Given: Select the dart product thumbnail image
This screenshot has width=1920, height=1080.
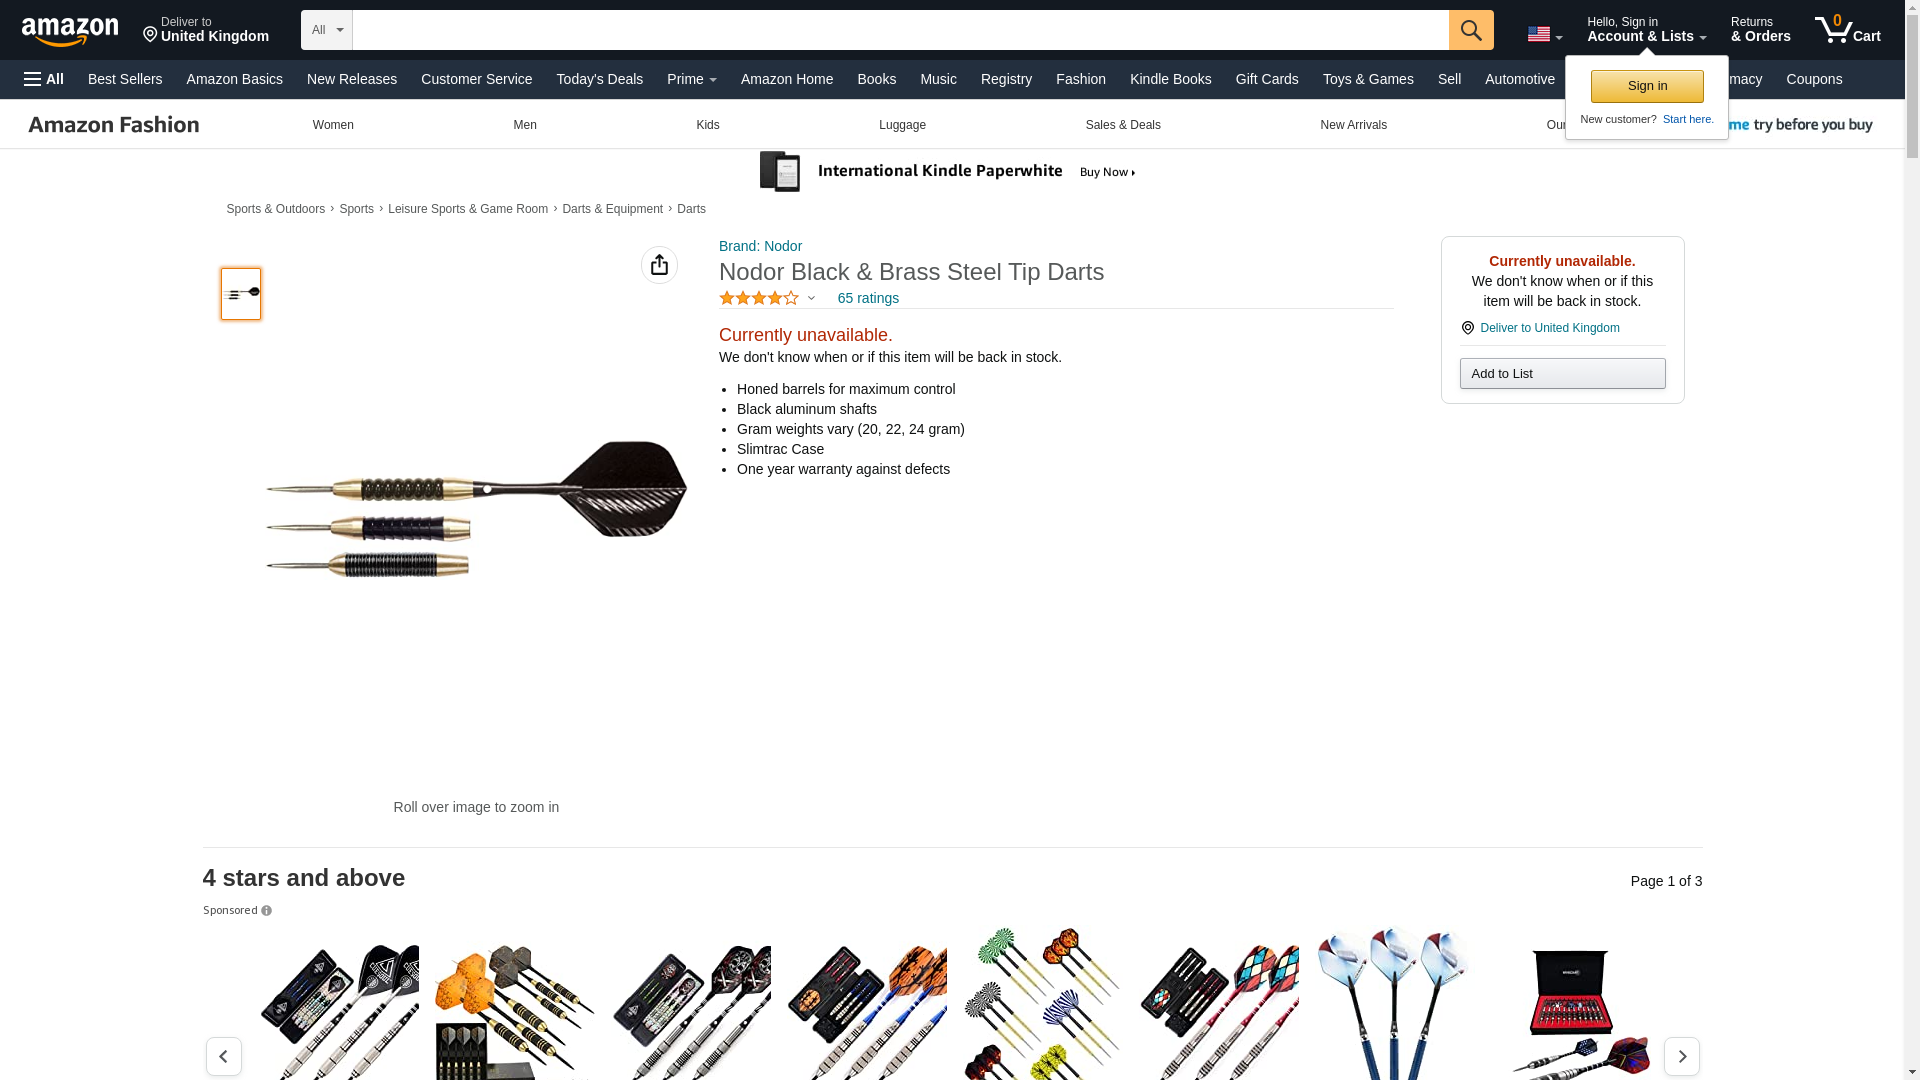Looking at the screenshot, I should pos(241,294).
